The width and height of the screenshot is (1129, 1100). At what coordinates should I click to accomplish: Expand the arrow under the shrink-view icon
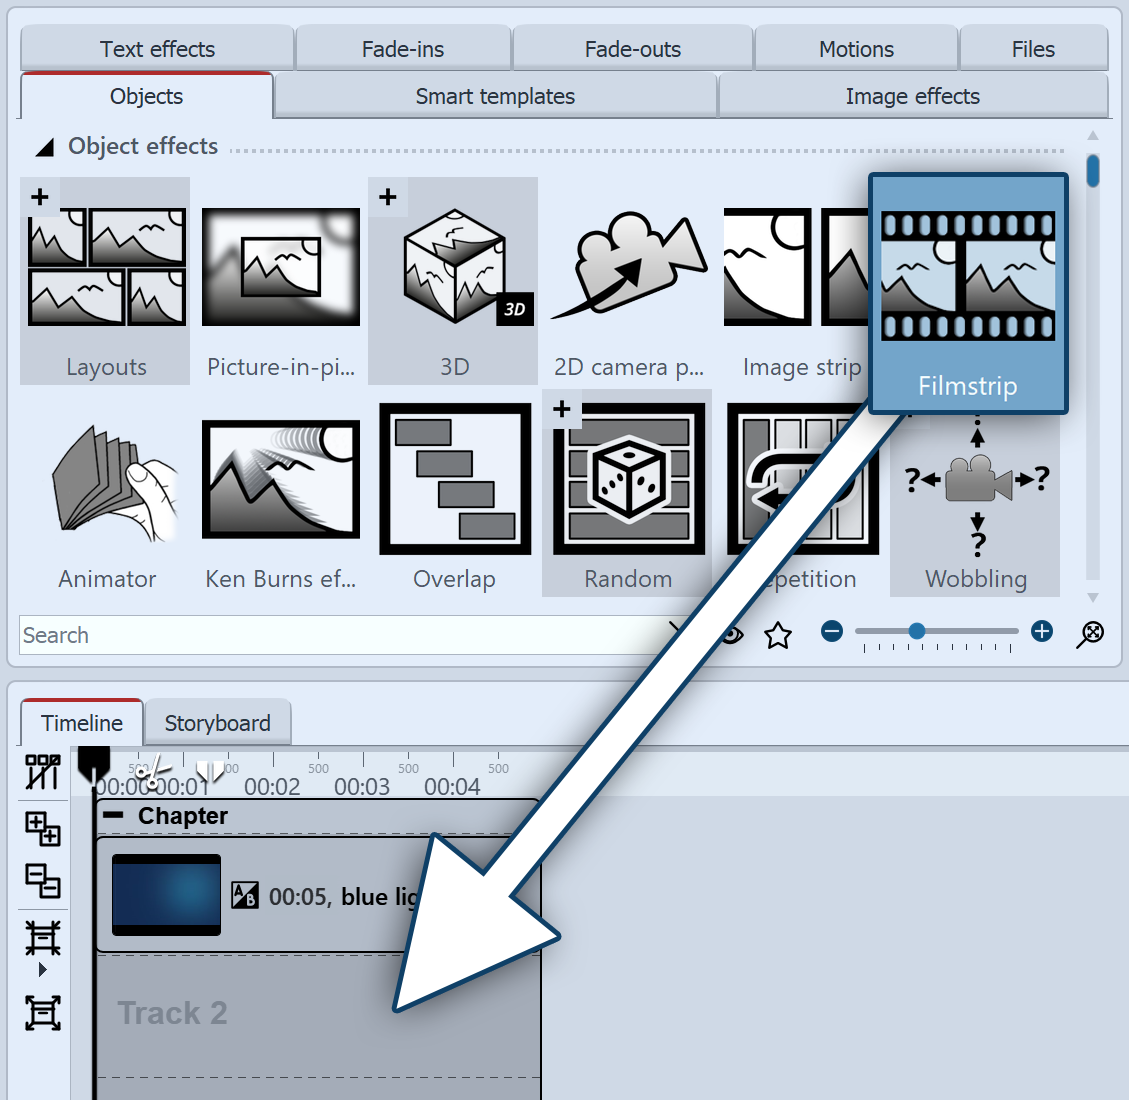43,968
